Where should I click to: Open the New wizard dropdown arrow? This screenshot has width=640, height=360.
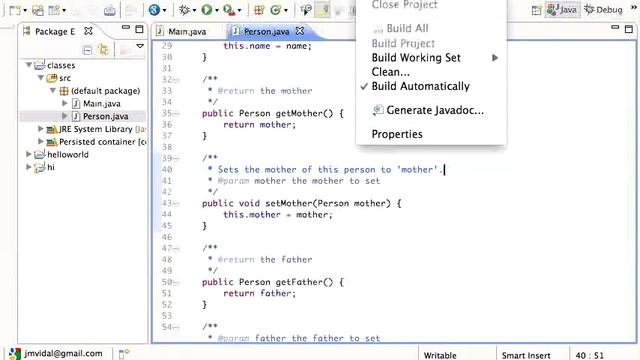(x=25, y=10)
